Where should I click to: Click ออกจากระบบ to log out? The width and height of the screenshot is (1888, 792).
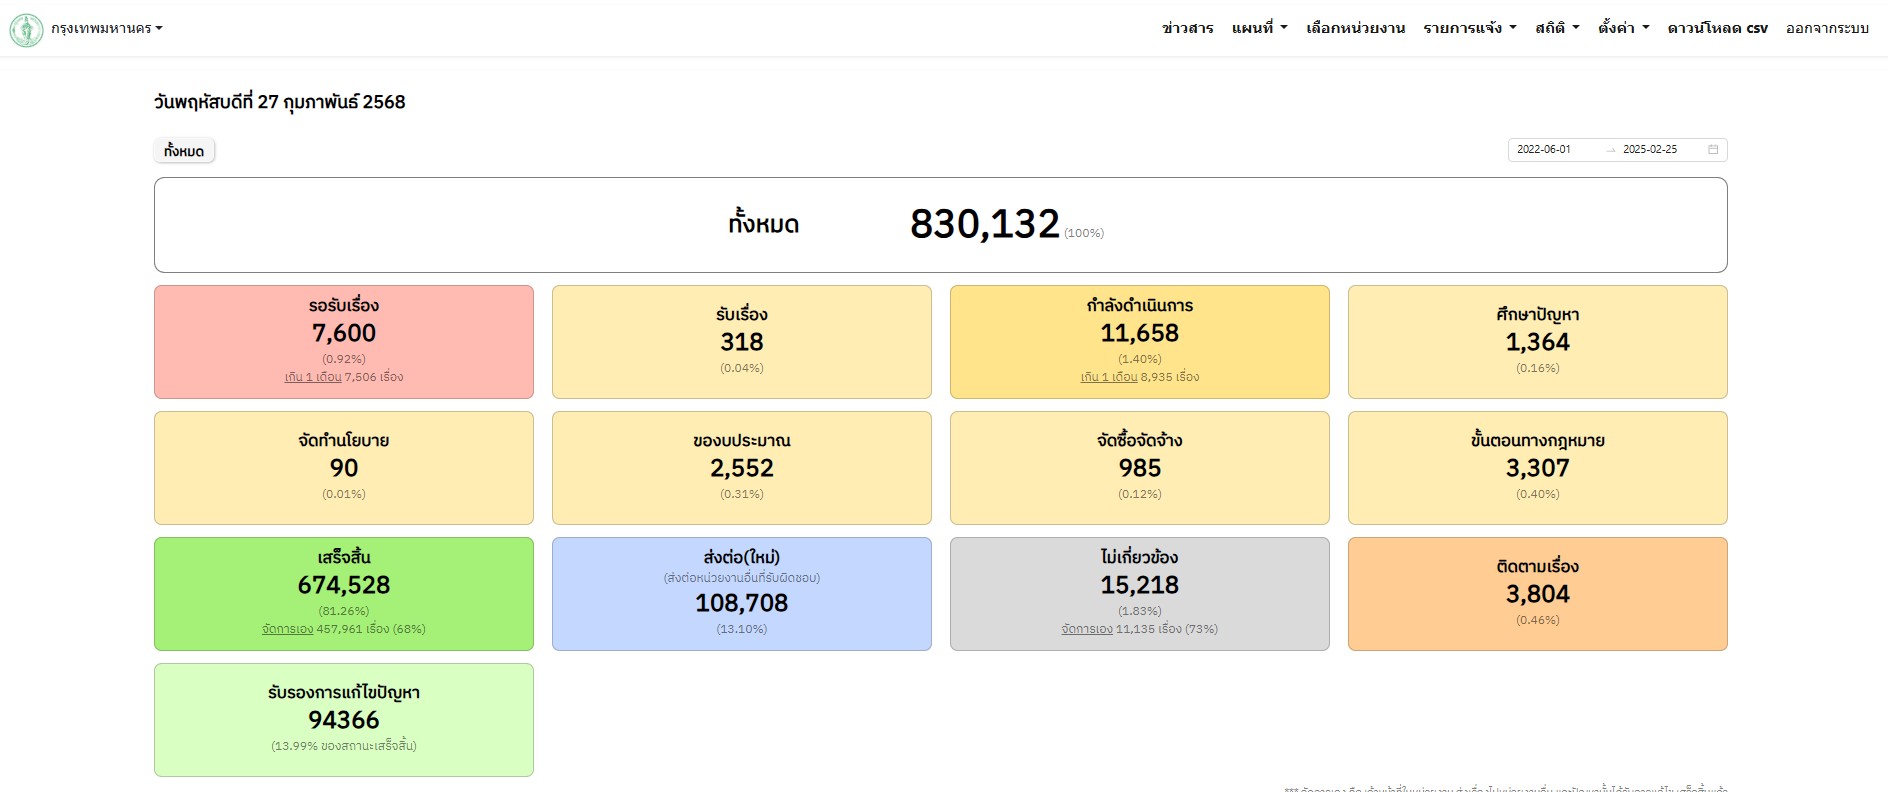click(x=1827, y=29)
